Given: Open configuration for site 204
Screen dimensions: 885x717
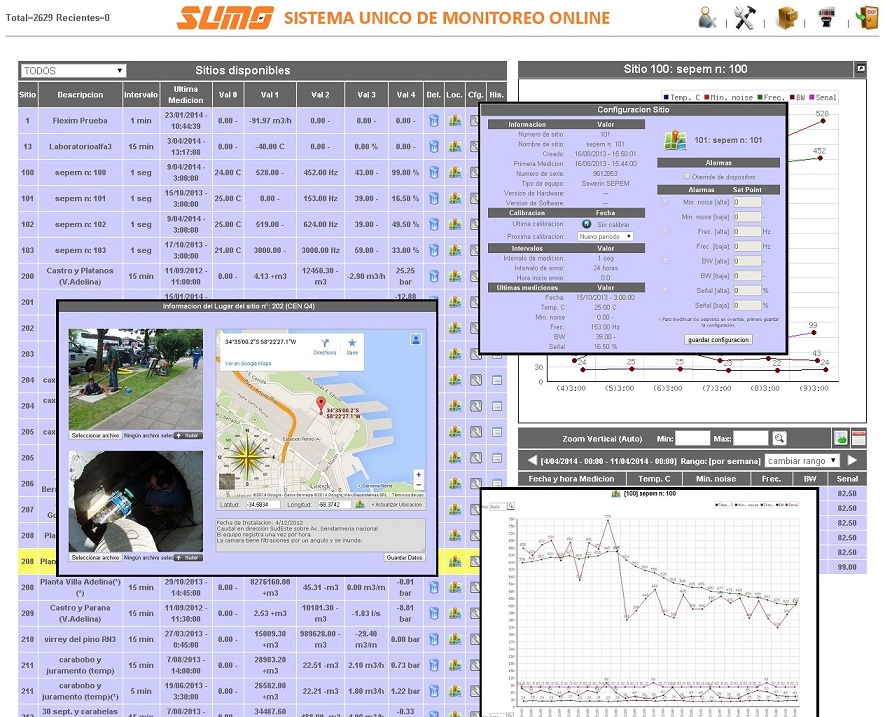Looking at the screenshot, I should (x=476, y=380).
